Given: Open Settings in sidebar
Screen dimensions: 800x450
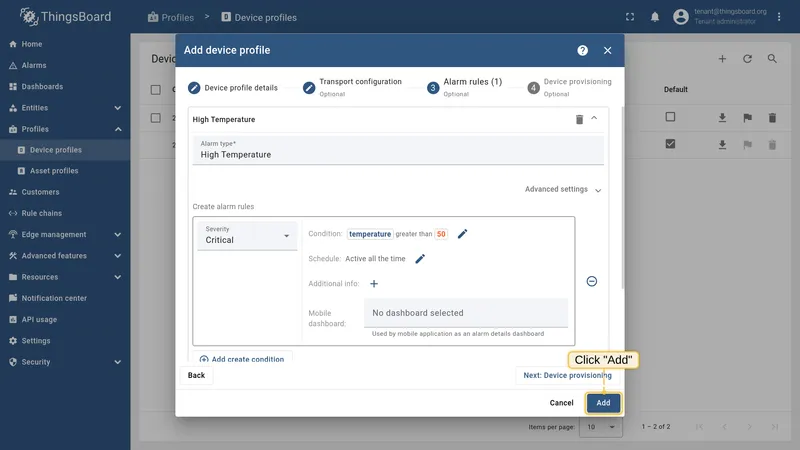Looking at the screenshot, I should pos(65,341).
